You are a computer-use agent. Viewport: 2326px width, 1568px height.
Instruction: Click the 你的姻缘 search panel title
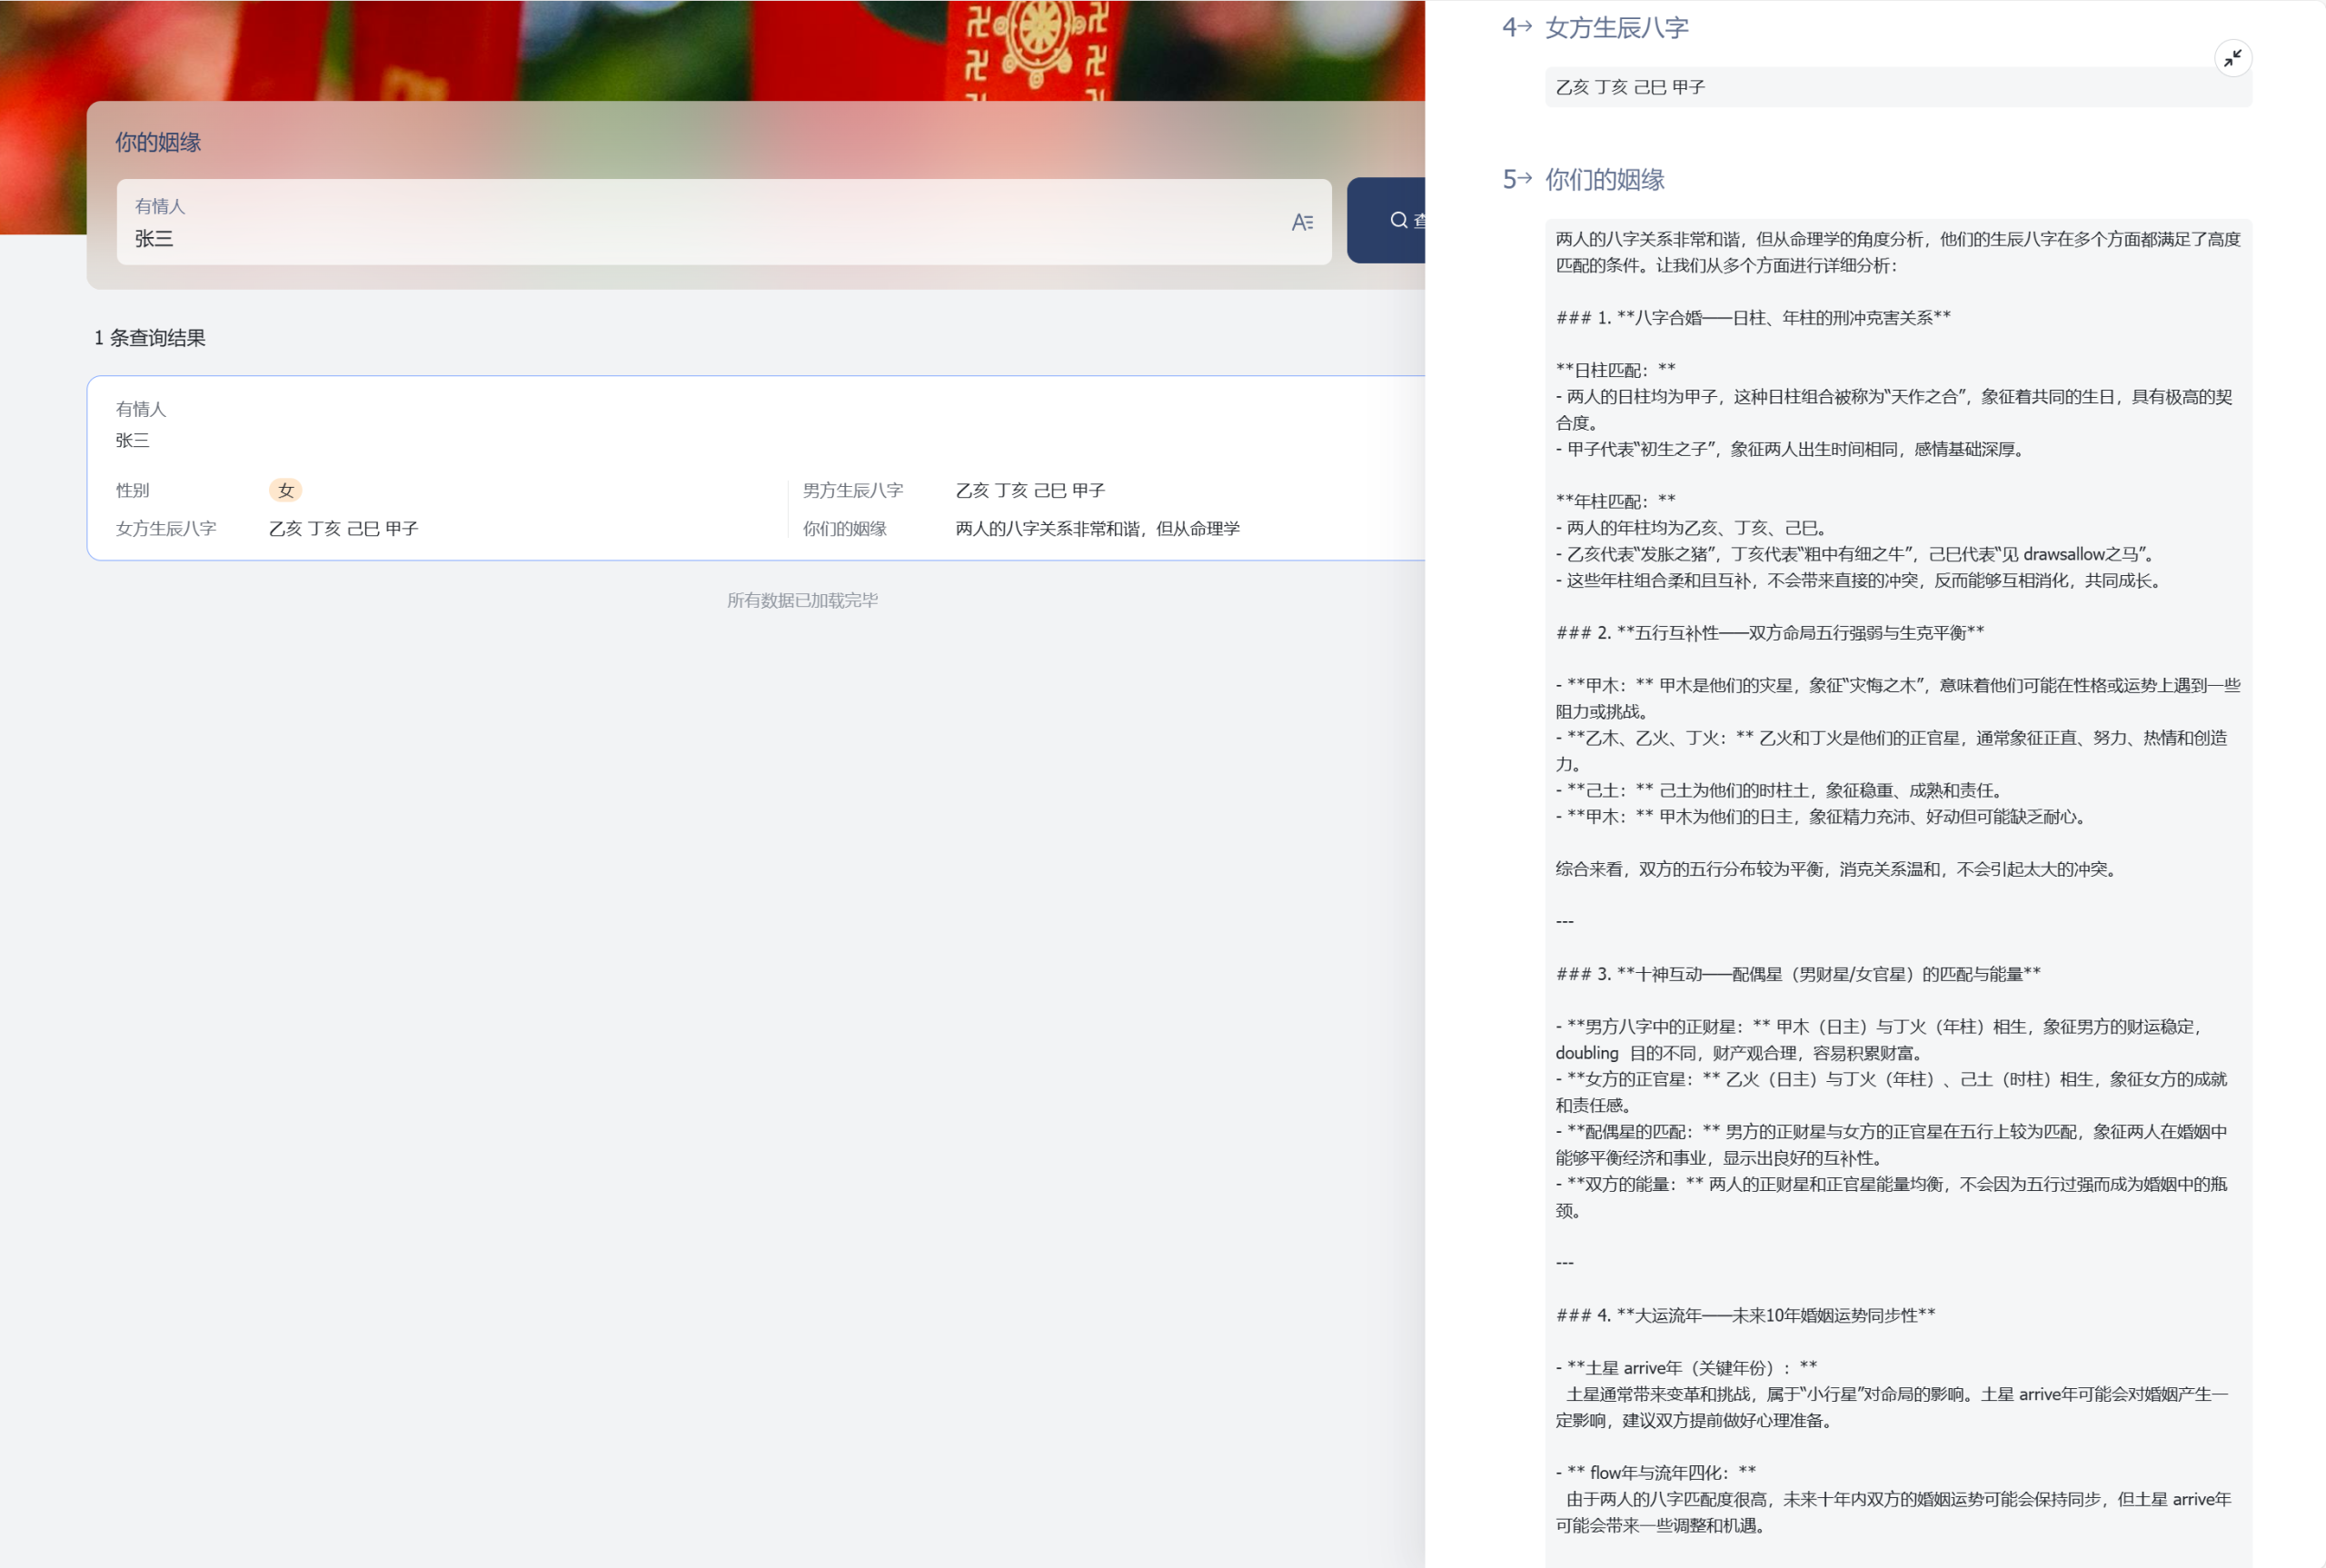click(x=158, y=142)
